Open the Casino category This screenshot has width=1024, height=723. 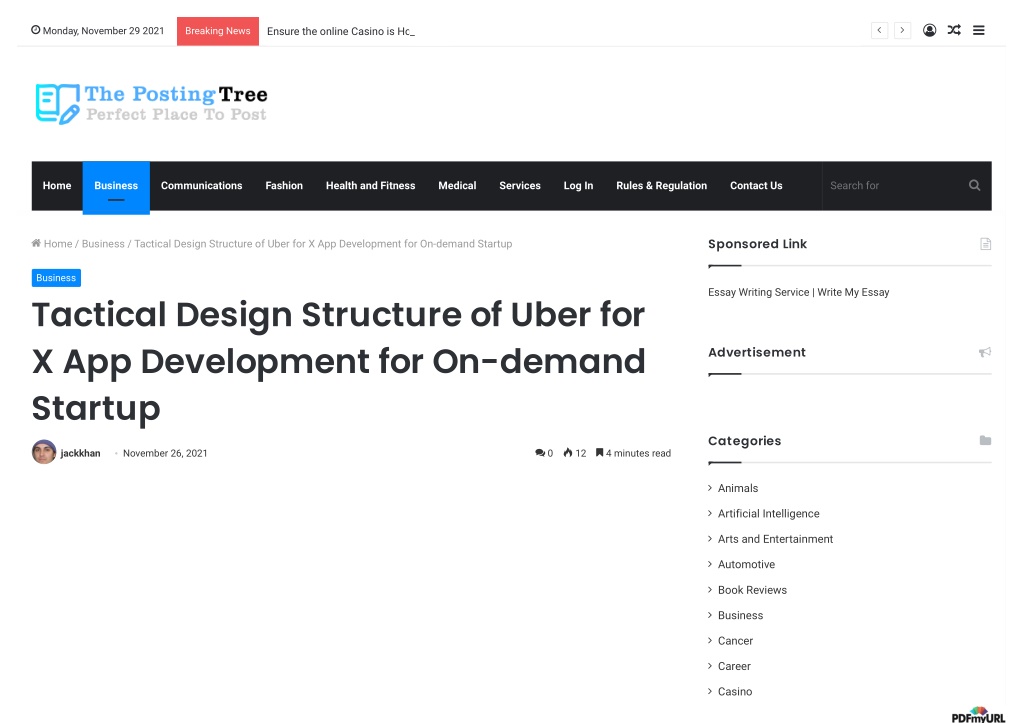point(735,692)
